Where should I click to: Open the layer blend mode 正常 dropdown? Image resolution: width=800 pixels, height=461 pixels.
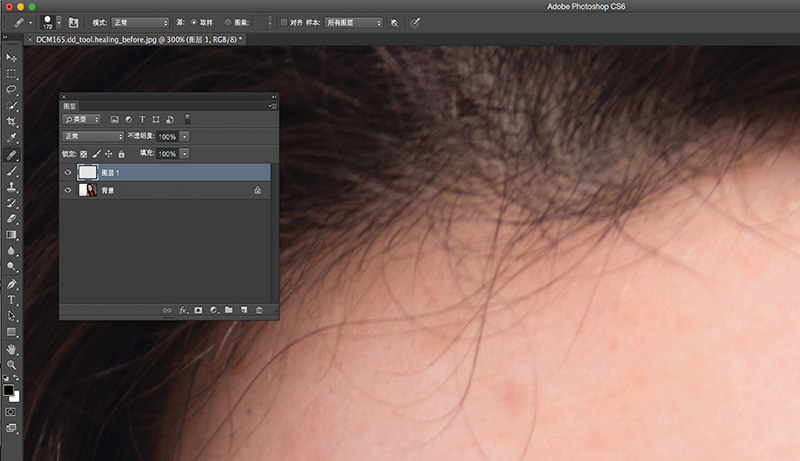click(x=93, y=136)
